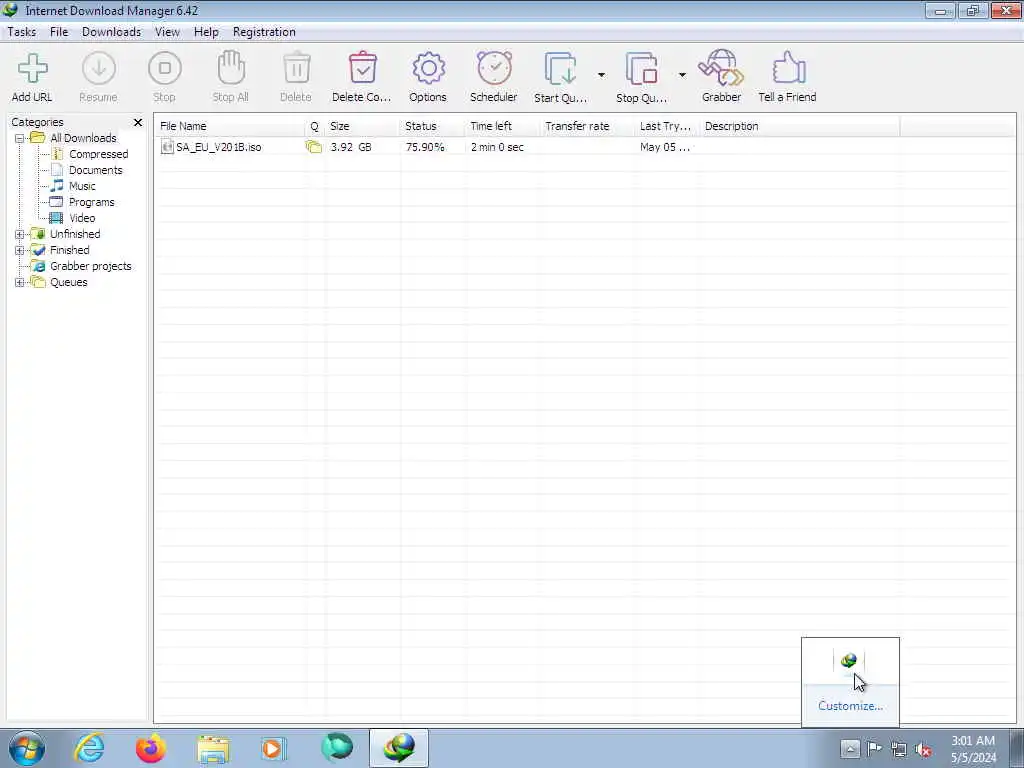Click the Tell a Friend icon

point(788,69)
